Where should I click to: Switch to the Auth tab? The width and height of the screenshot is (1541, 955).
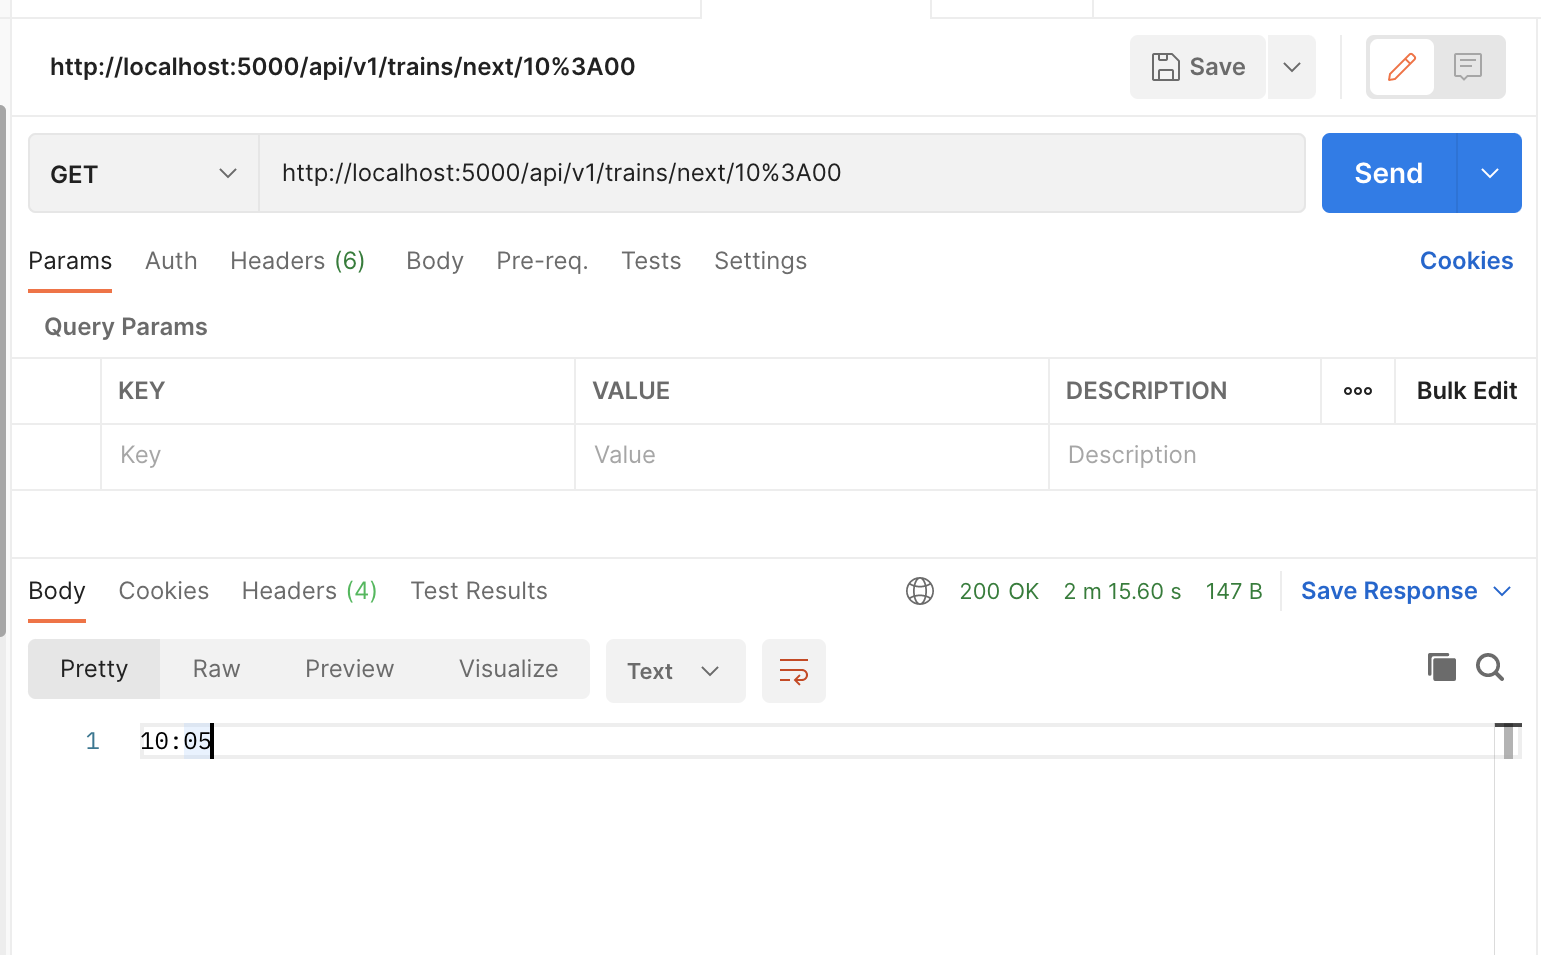coord(171,261)
